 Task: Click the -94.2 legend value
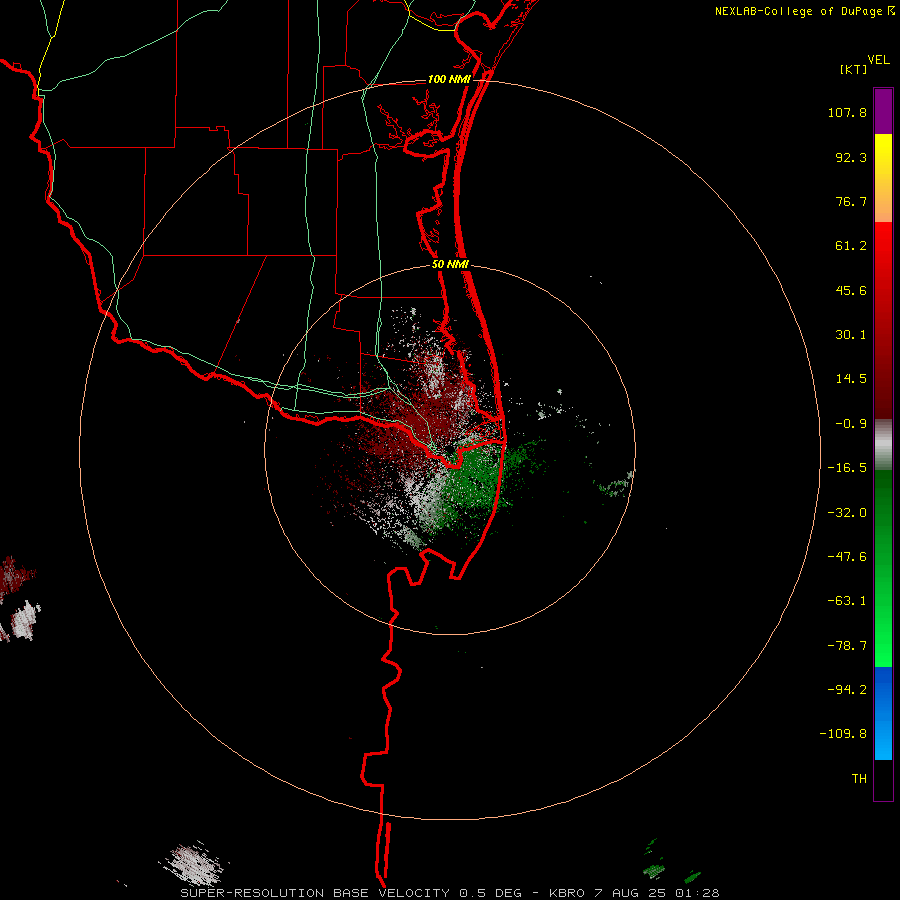tap(847, 689)
